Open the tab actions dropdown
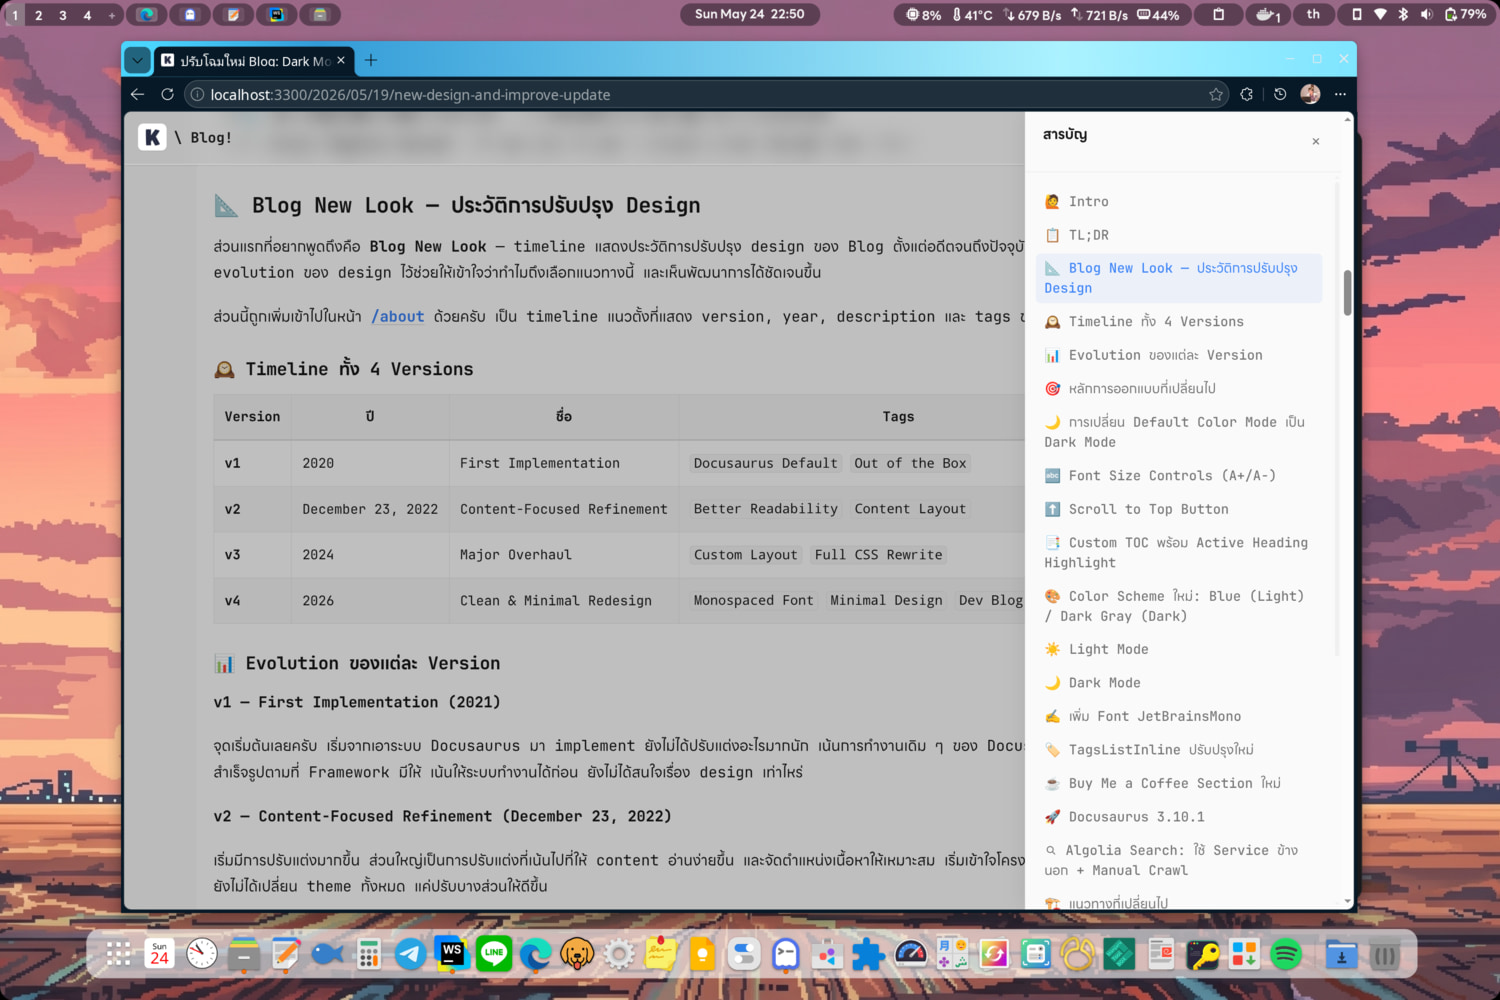 tap(137, 60)
